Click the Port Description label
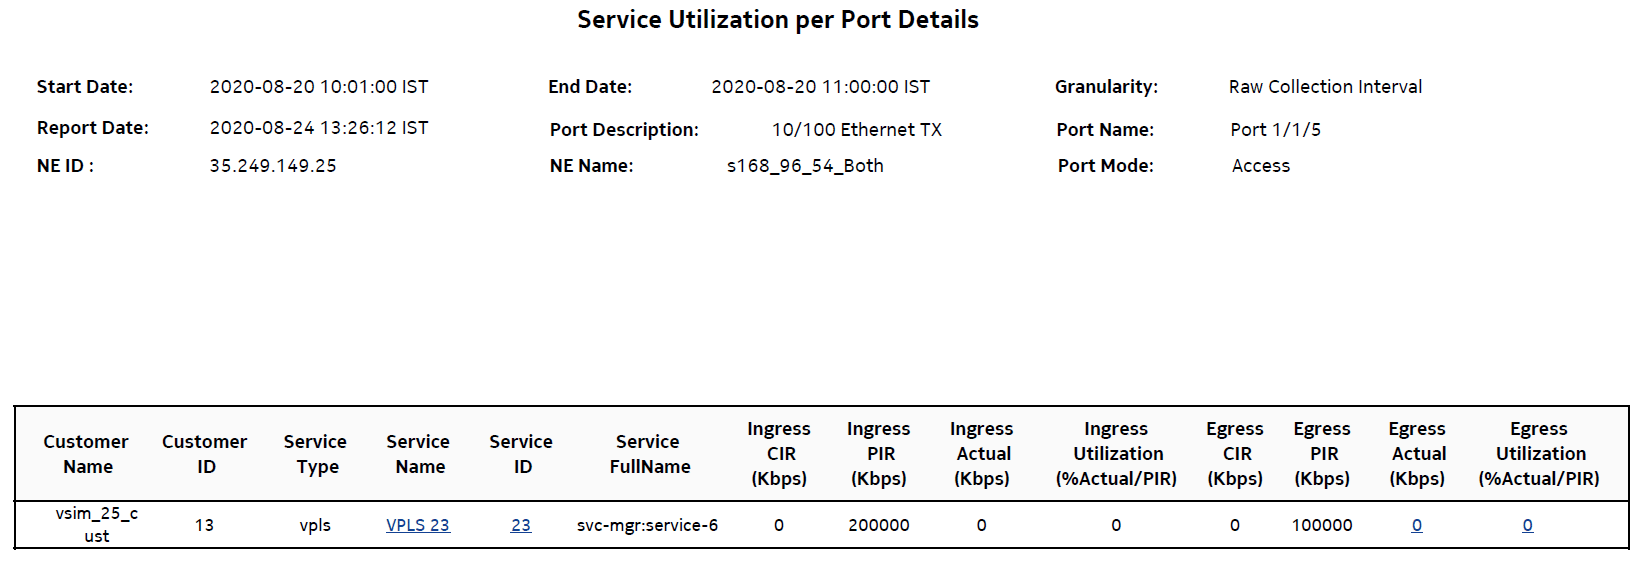Screen dimensions: 1639x561 pyautogui.click(x=624, y=130)
